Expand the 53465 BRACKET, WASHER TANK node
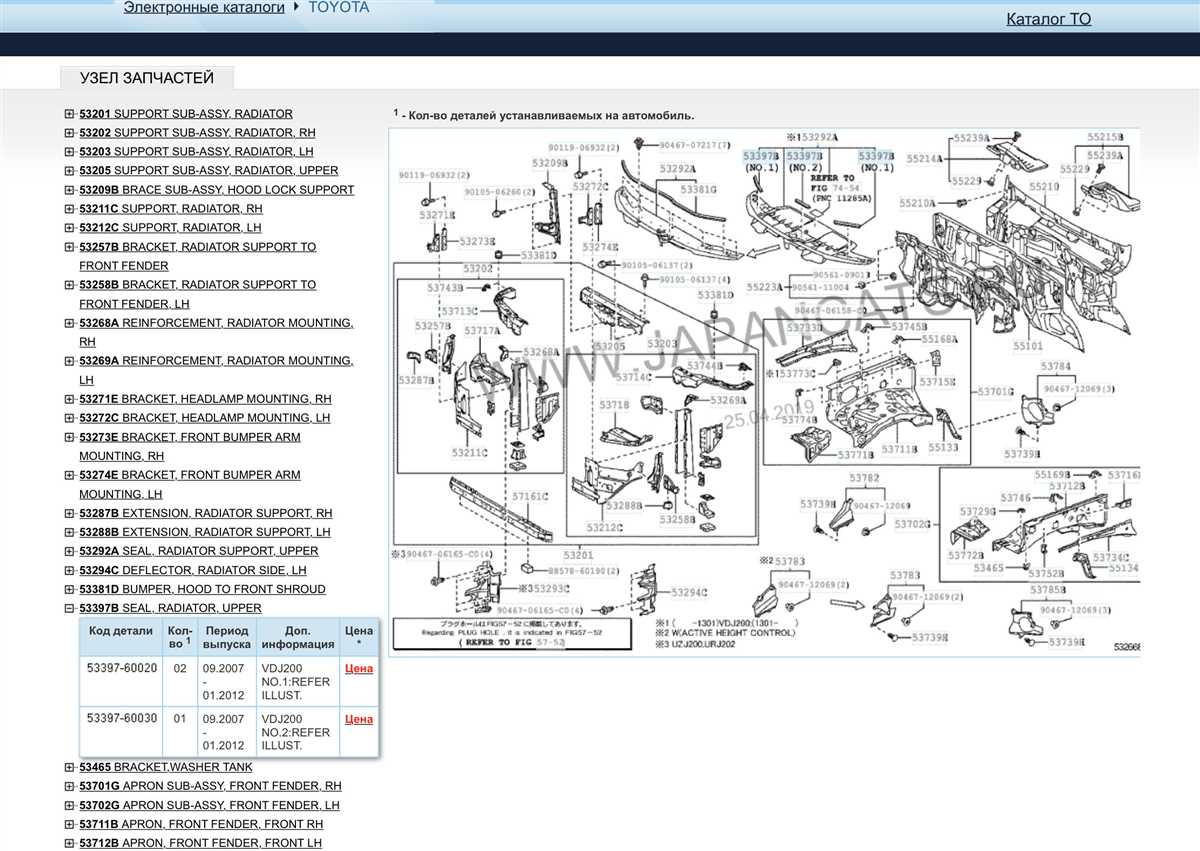This screenshot has height=851, width=1200. tap(68, 767)
